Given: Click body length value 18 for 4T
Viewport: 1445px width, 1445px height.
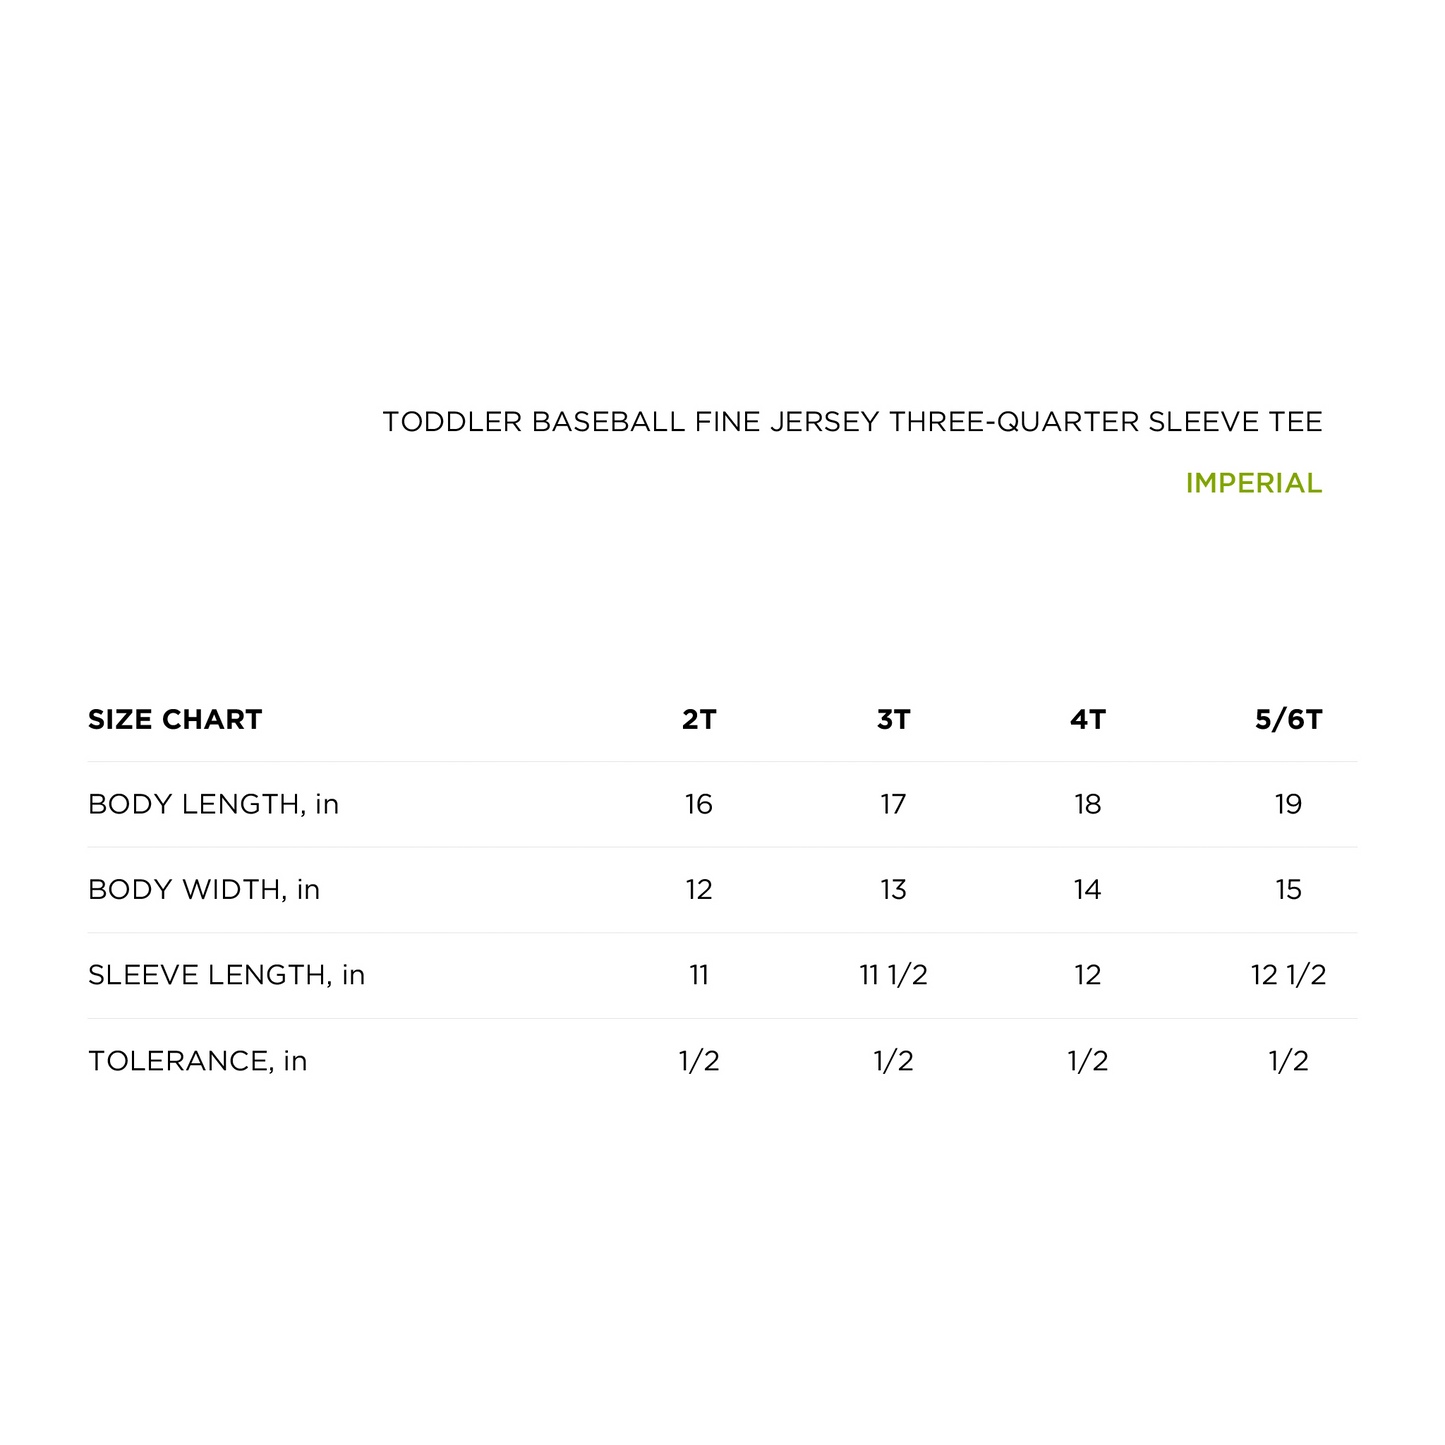Looking at the screenshot, I should 1087,805.
